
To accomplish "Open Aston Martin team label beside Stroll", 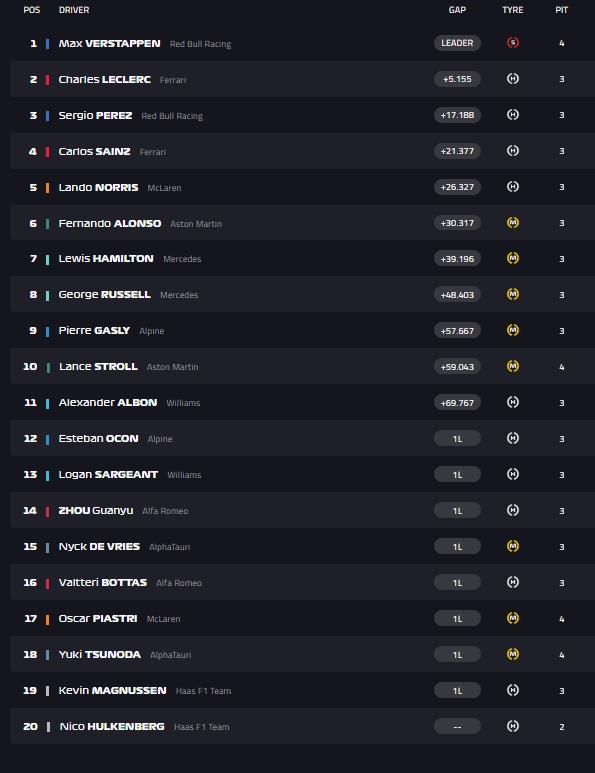I will tap(173, 367).
